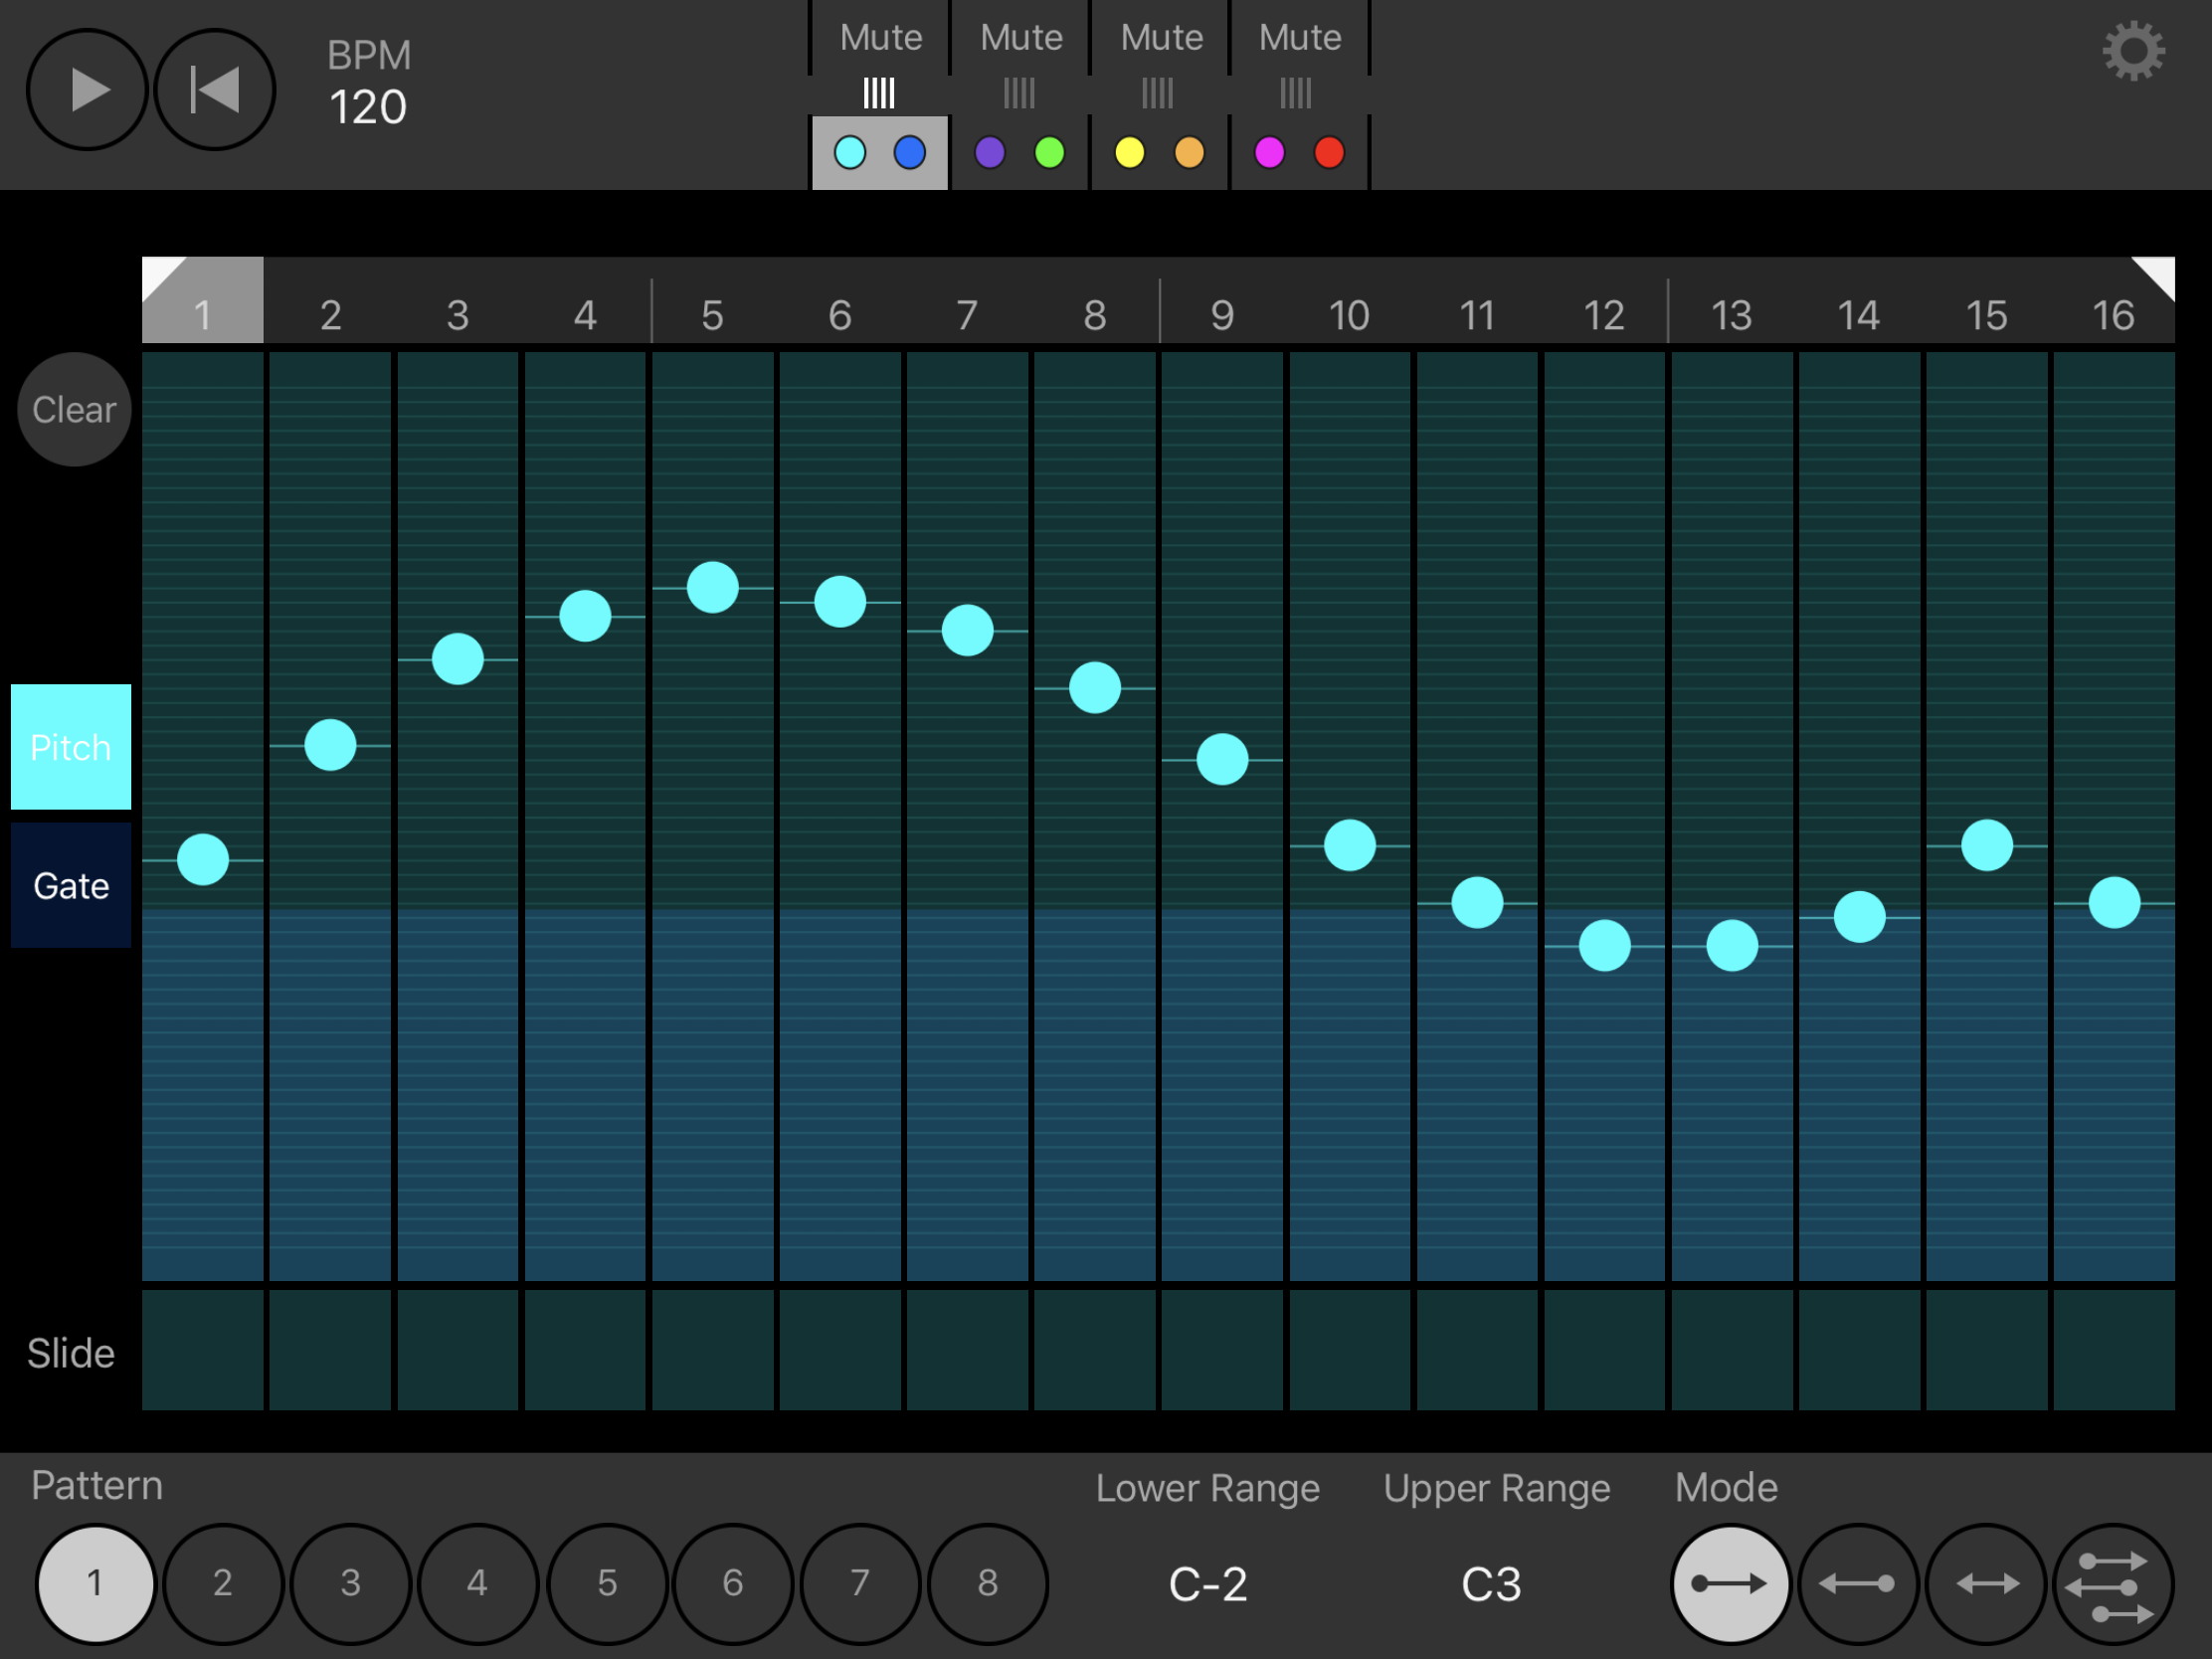Screen dimensions: 2212x1659
Task: Start playback with the play button
Action: (88, 90)
